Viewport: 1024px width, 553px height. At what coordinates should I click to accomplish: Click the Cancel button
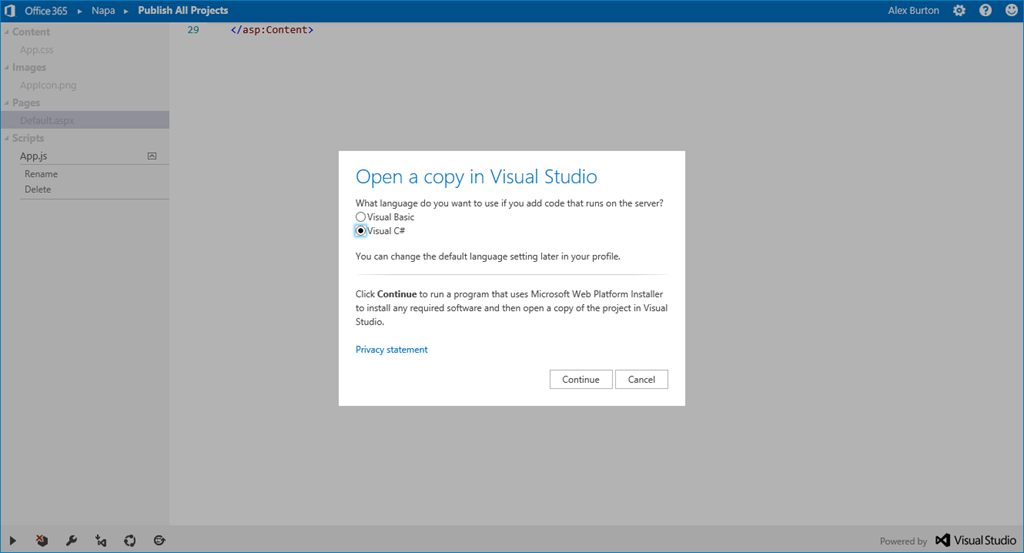641,379
